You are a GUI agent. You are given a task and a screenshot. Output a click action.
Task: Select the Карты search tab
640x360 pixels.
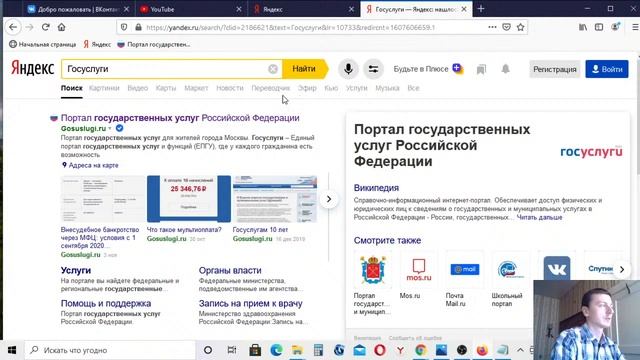pyautogui.click(x=166, y=88)
